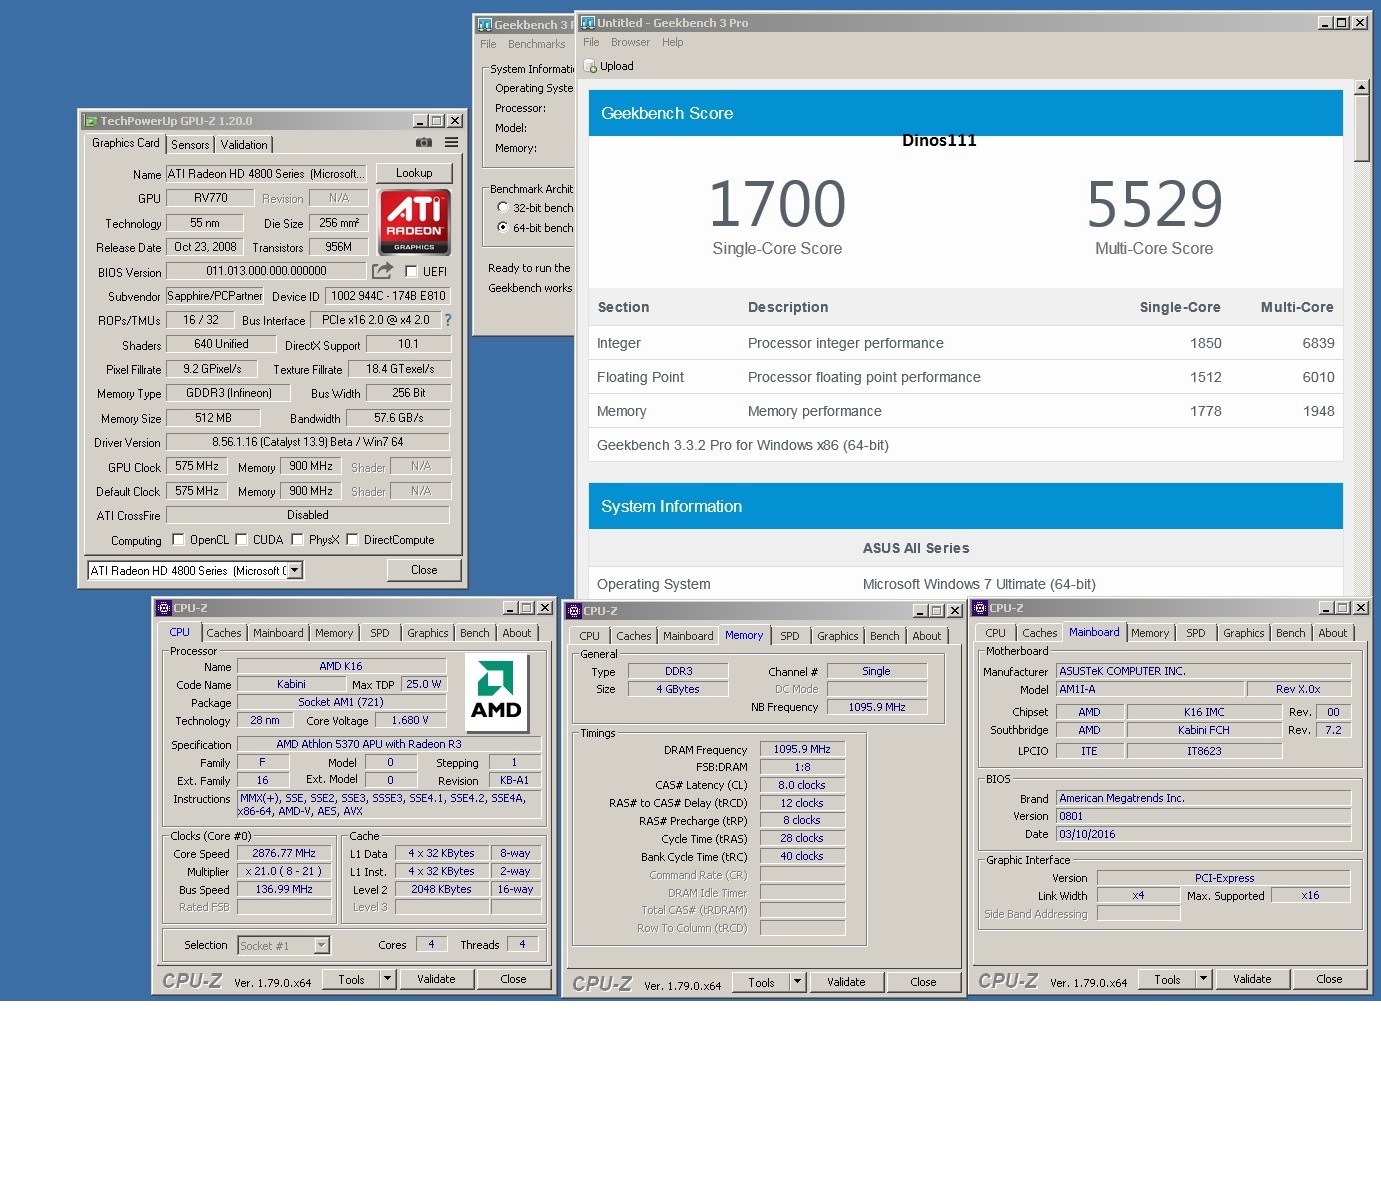Click the Floating Point row in Geekbench table
Image resolution: width=1381 pixels, height=1199 pixels.
click(x=965, y=377)
